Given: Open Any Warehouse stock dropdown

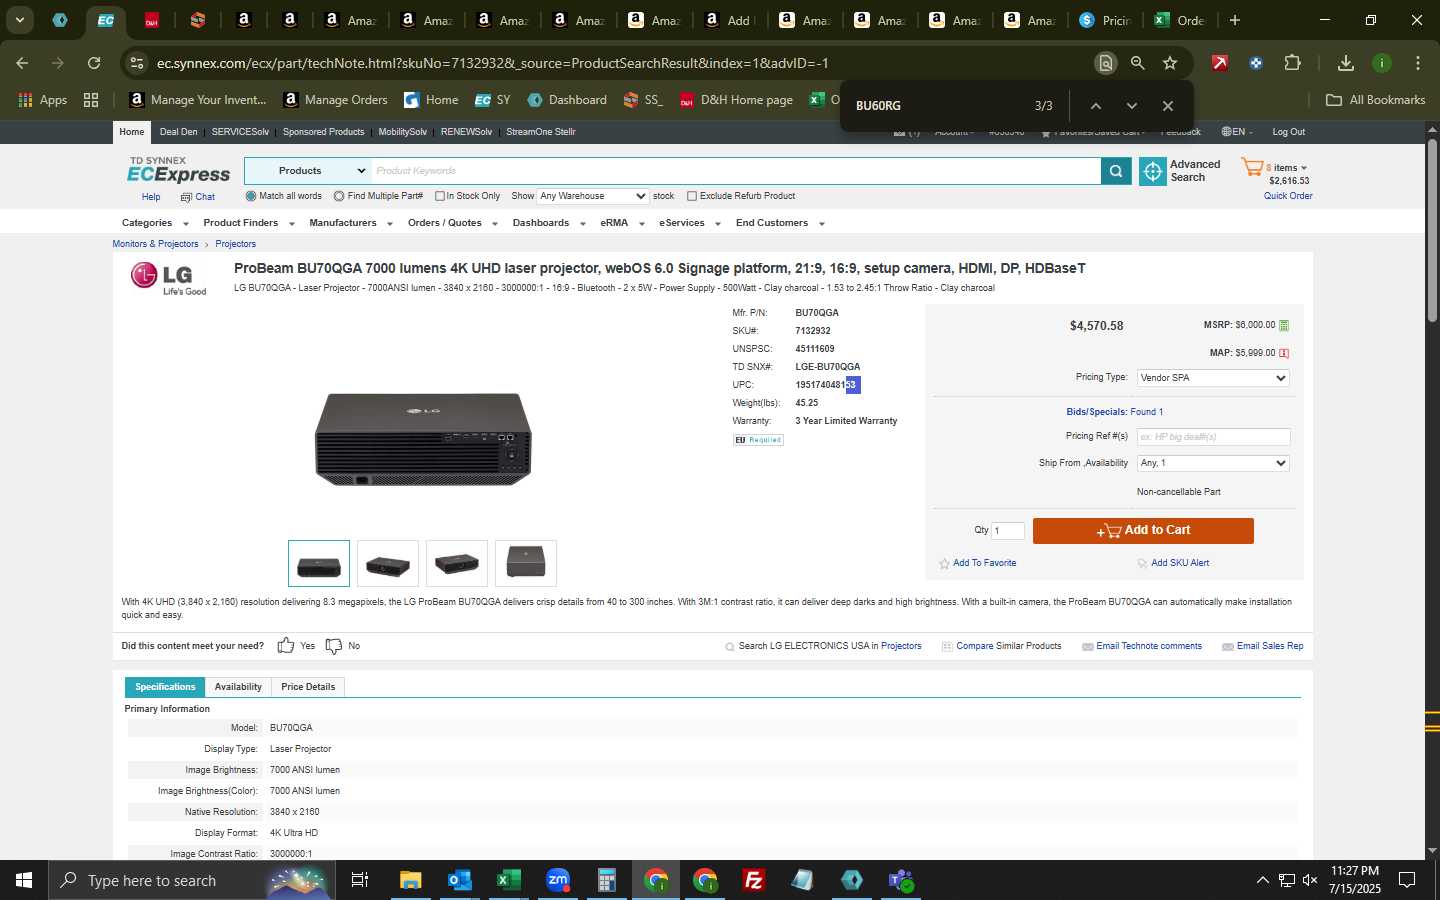Looking at the screenshot, I should click(593, 196).
